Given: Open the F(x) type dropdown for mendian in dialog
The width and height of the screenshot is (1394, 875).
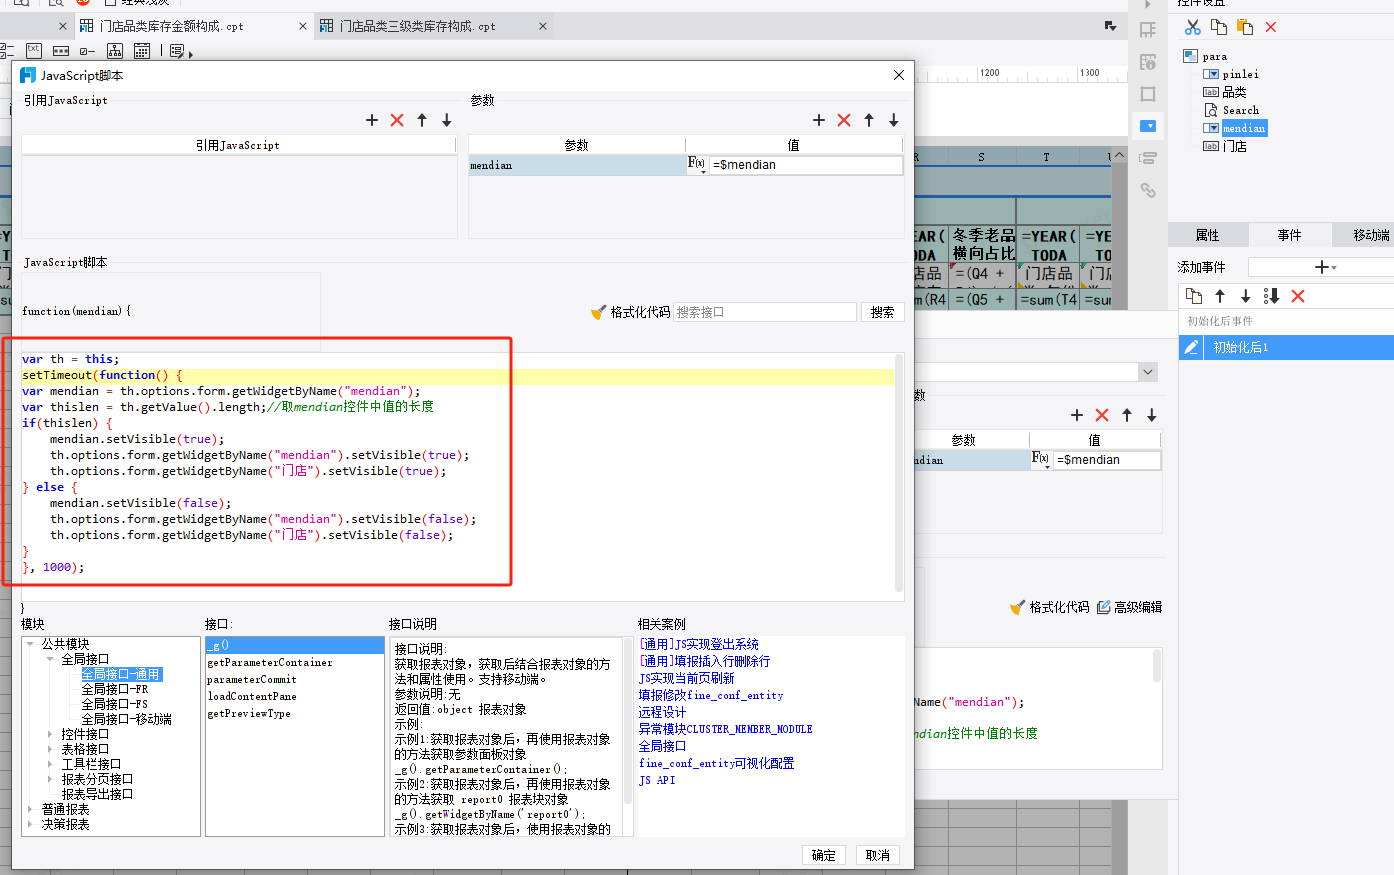Looking at the screenshot, I should (697, 164).
